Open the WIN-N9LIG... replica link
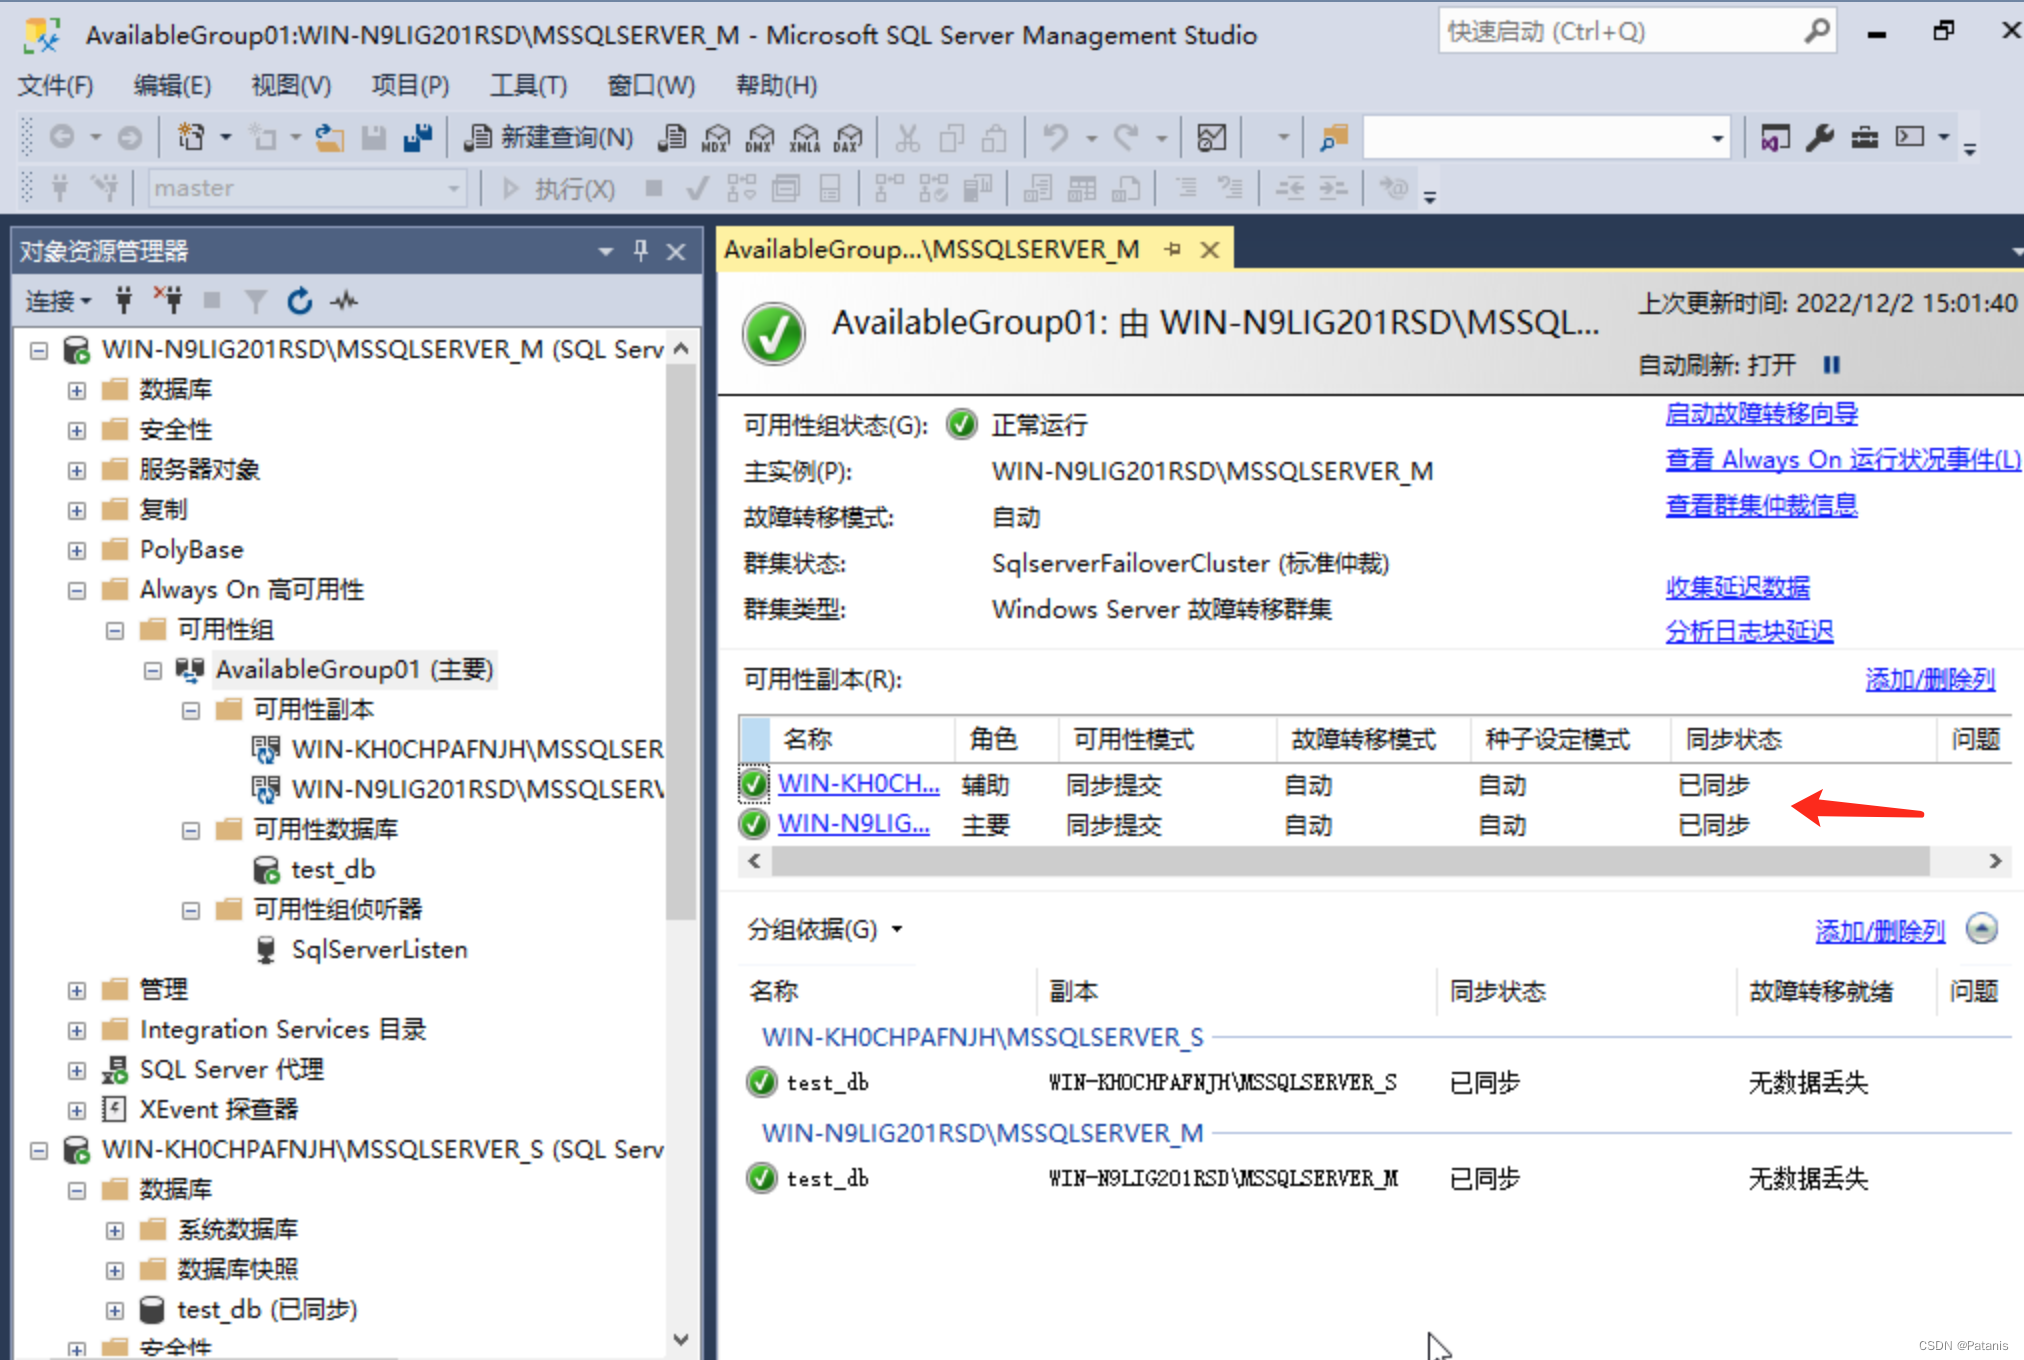Image resolution: width=2024 pixels, height=1360 pixels. point(853,824)
